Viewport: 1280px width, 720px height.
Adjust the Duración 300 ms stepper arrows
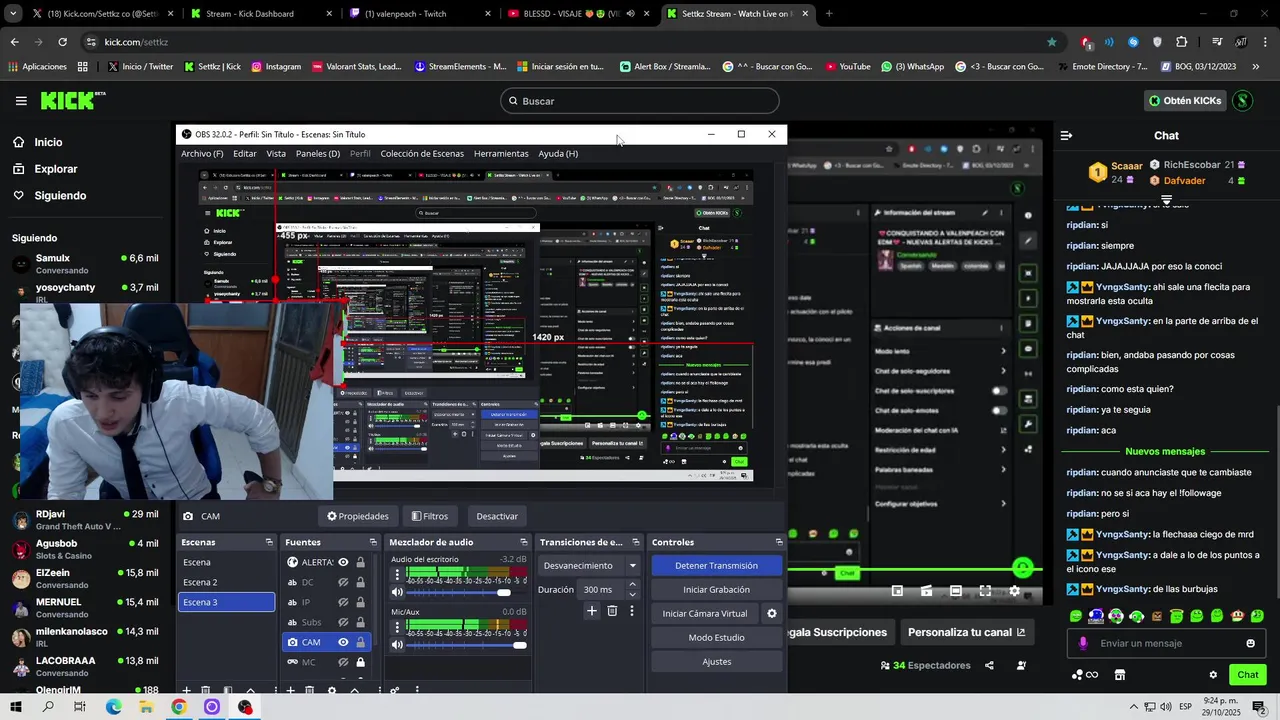point(632,589)
